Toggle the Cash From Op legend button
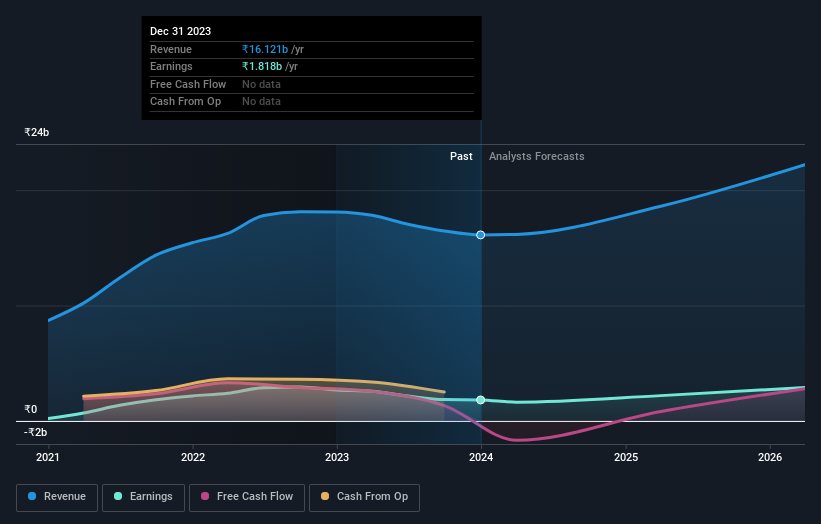Viewport: 821px width, 524px height. pyautogui.click(x=364, y=497)
